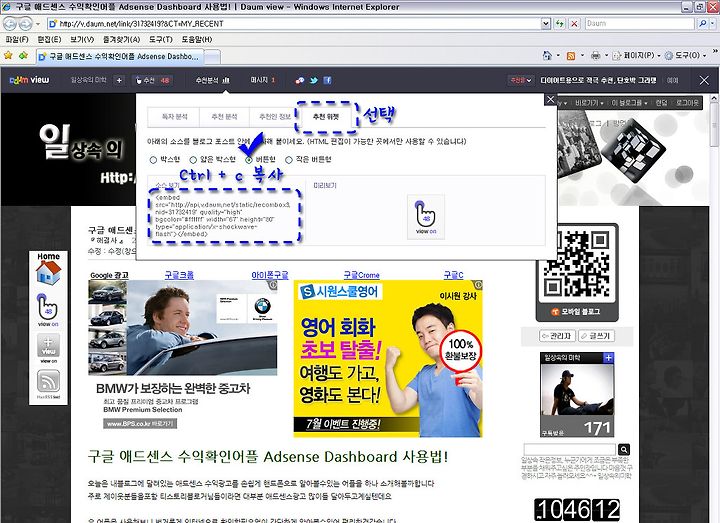
Task: Select the browser tab titled Adsense Dashbo...
Action: tap(119, 56)
